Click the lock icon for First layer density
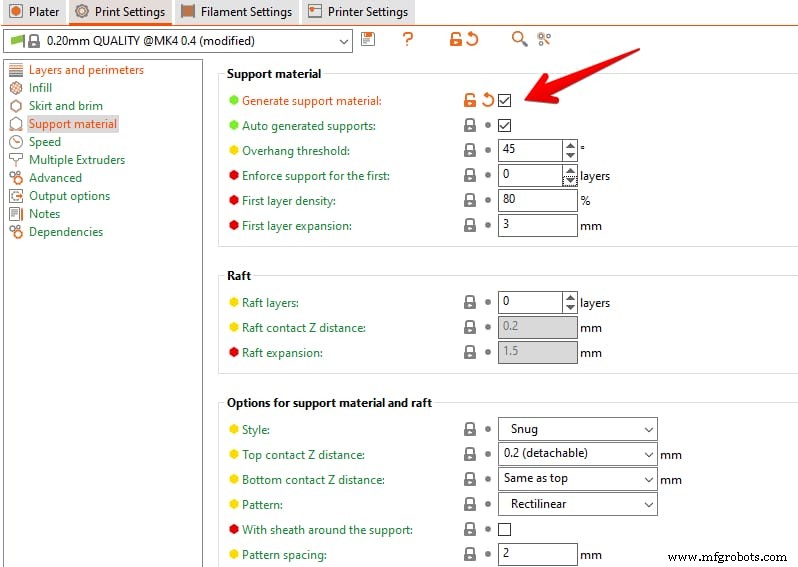This screenshot has width=798, height=567. click(469, 200)
